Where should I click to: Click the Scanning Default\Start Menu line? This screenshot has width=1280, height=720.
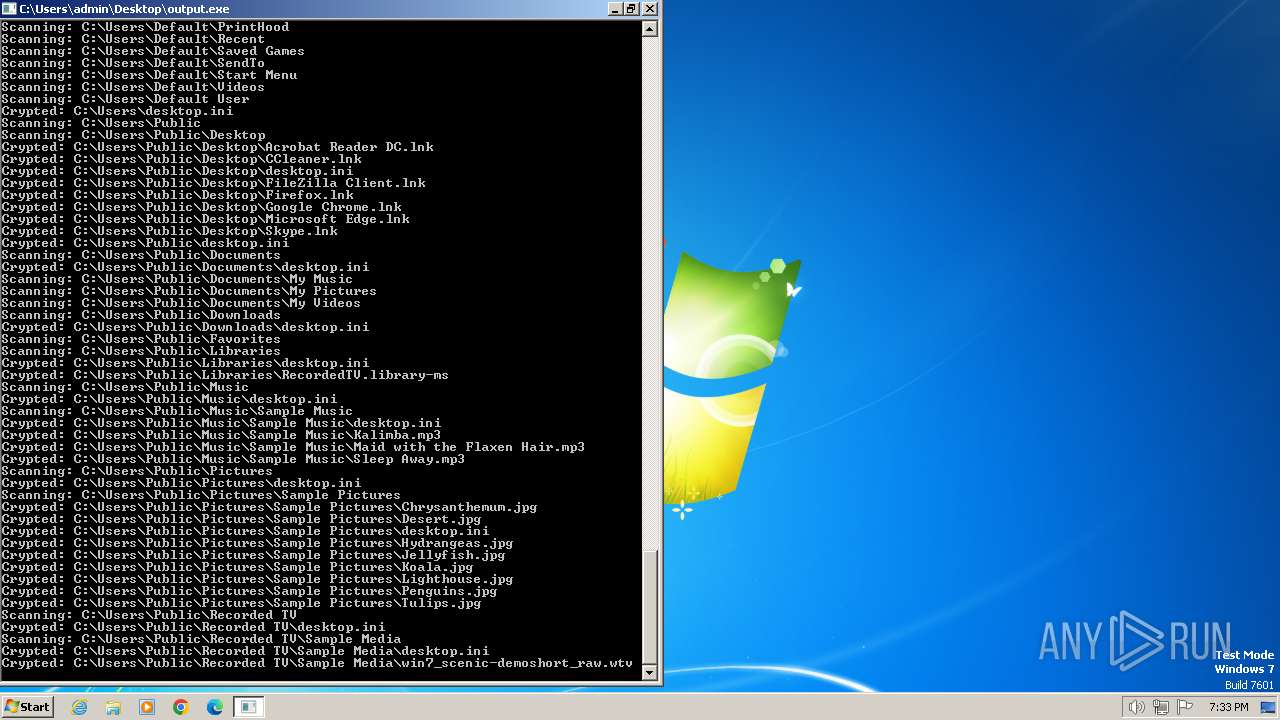(149, 75)
